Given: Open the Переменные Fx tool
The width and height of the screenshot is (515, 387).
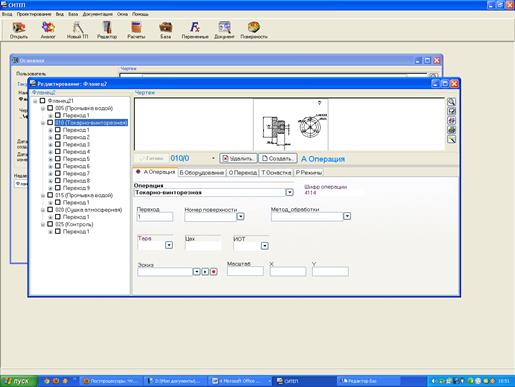Looking at the screenshot, I should coord(195,30).
